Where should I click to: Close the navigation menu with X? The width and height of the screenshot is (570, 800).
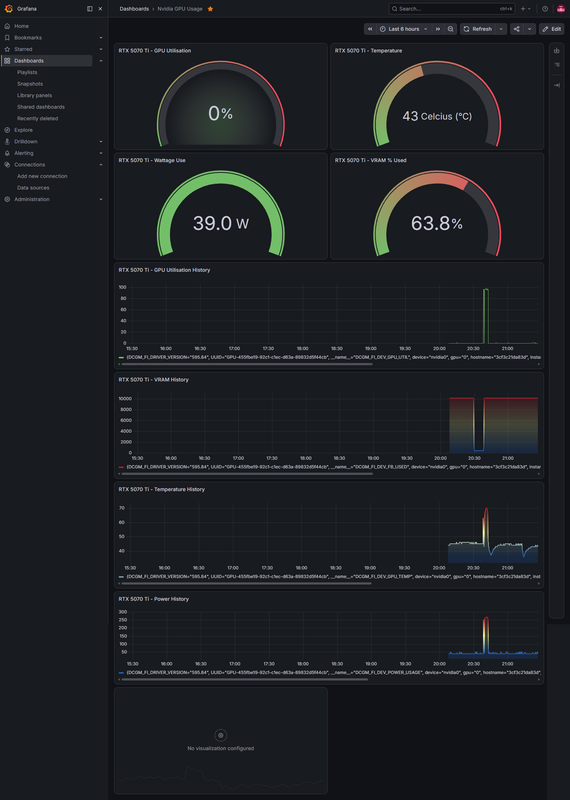[x=100, y=9]
